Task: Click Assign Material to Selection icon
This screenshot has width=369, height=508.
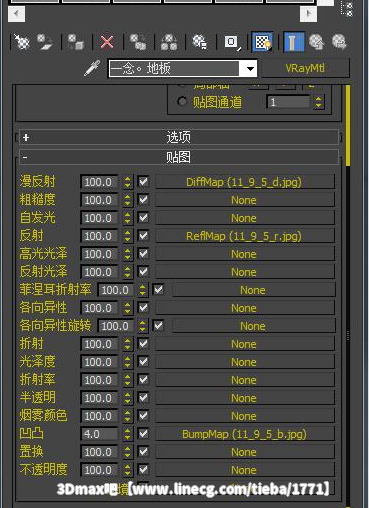Action: click(x=76, y=42)
